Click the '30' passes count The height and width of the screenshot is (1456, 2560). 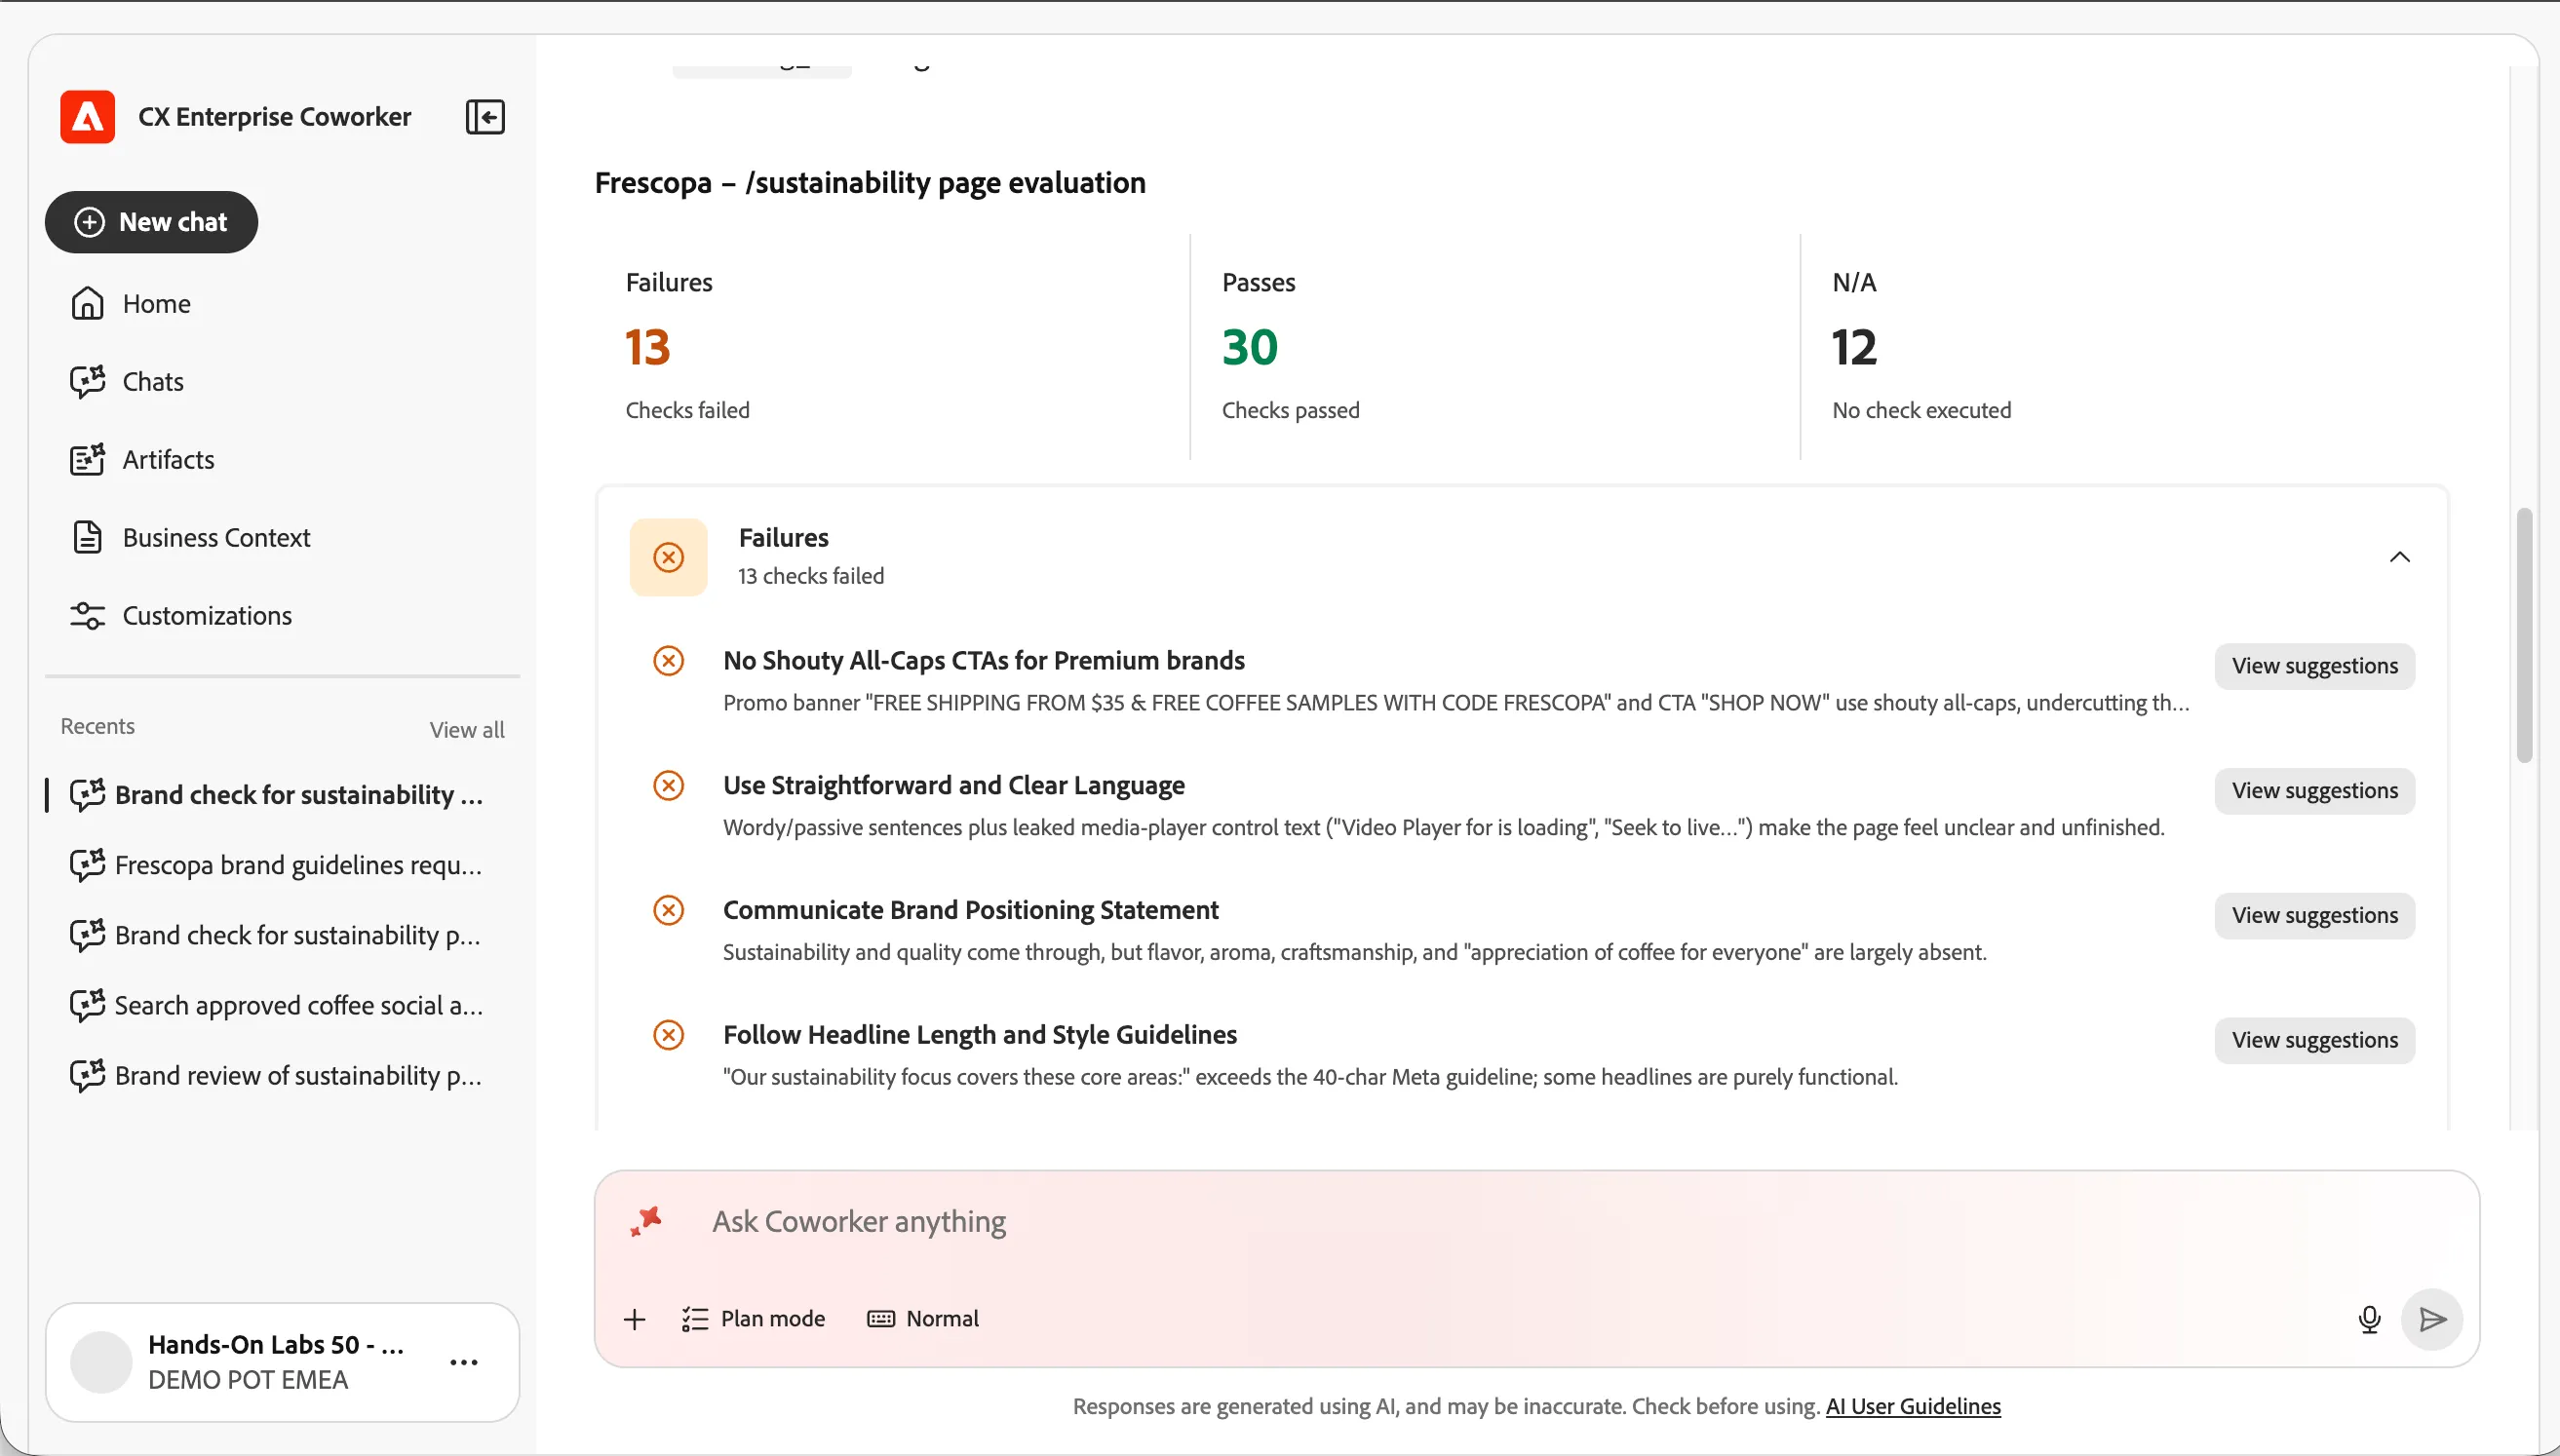(1250, 348)
